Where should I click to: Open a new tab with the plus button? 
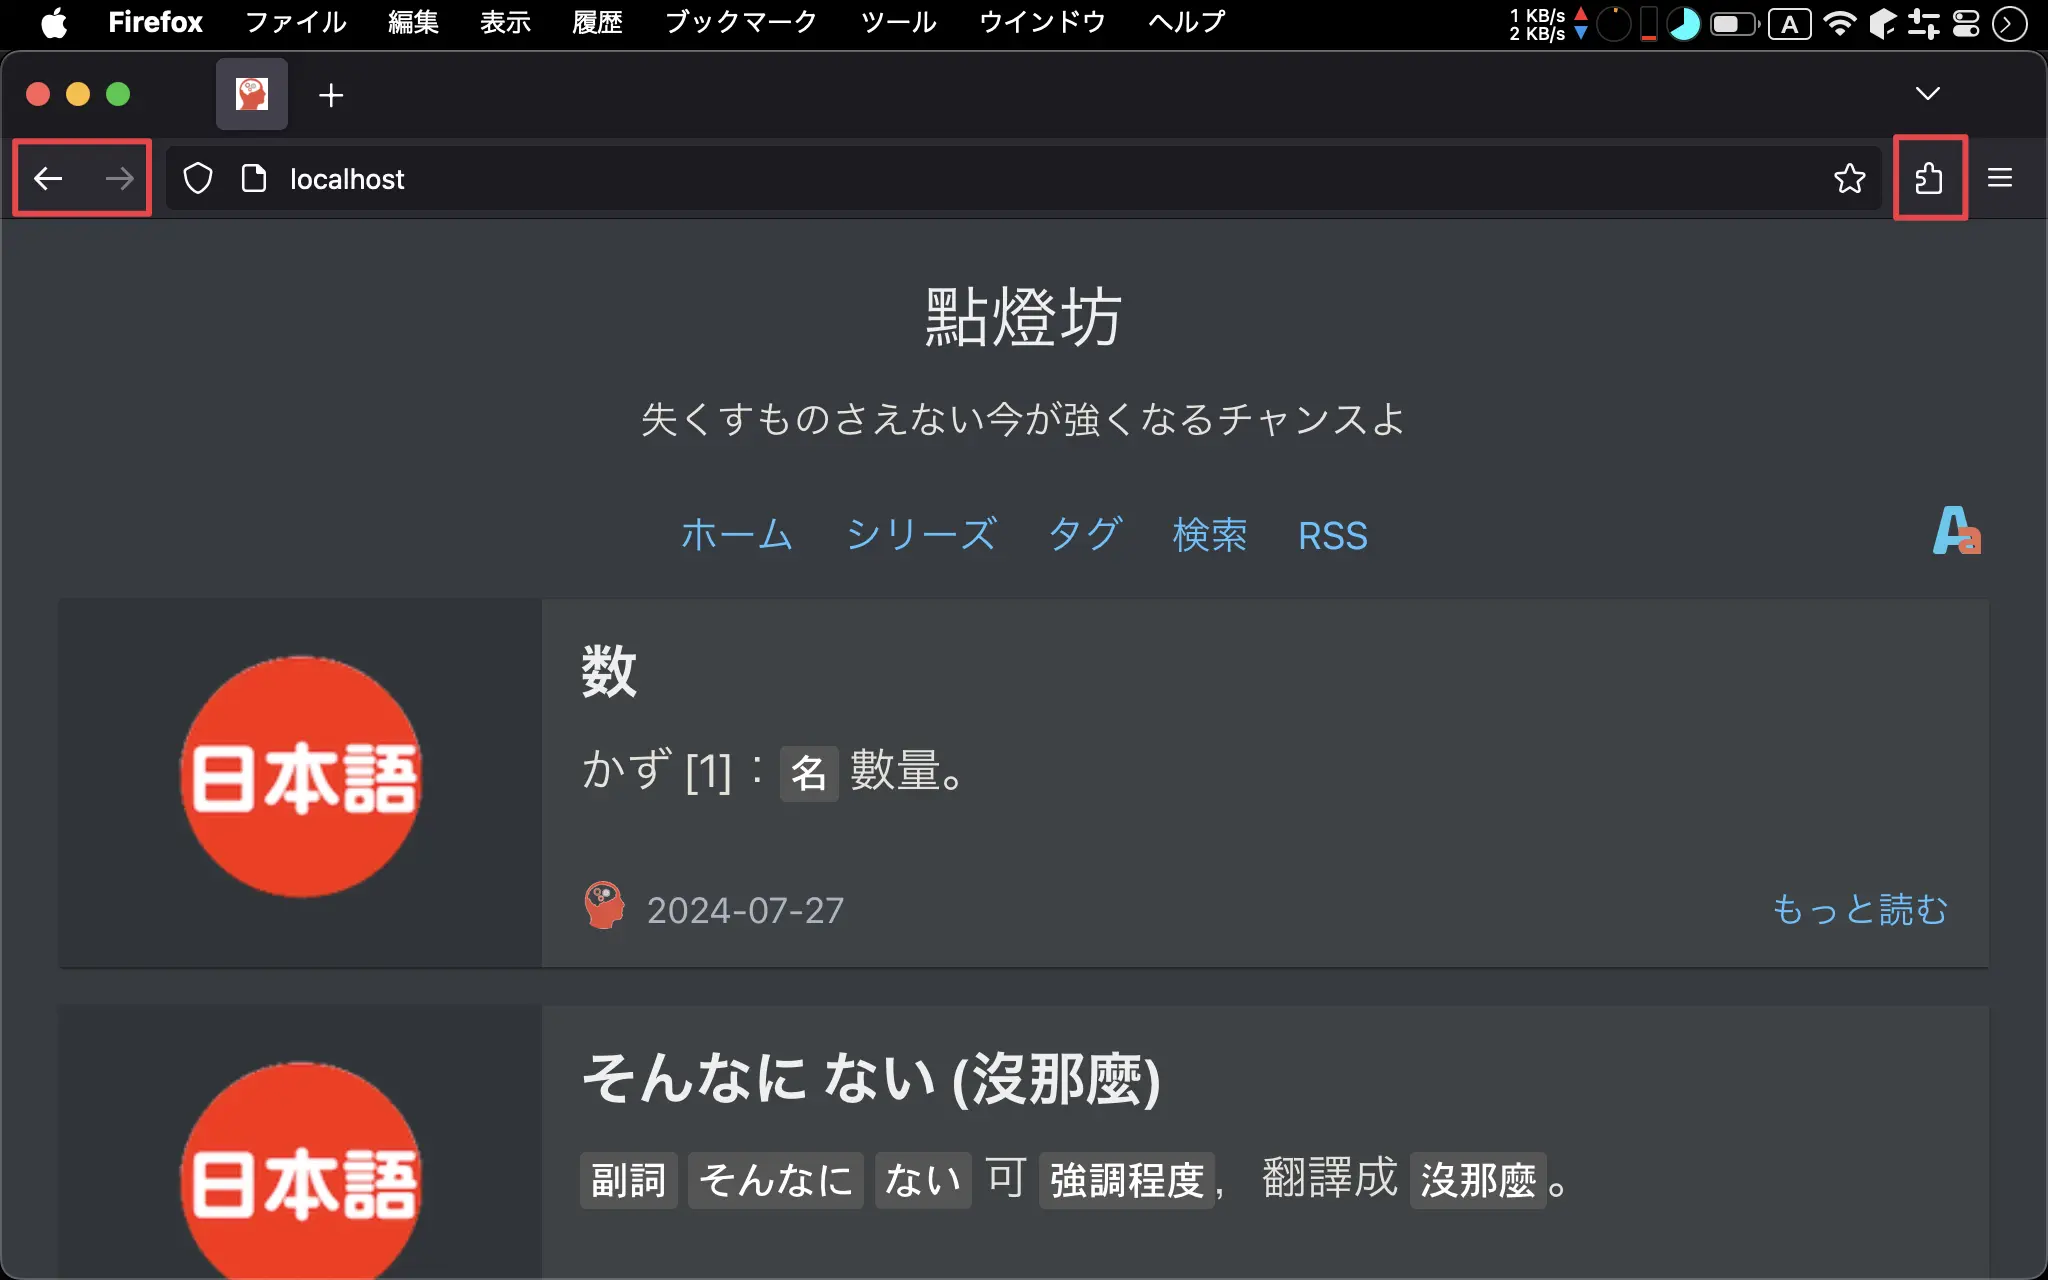click(x=331, y=95)
